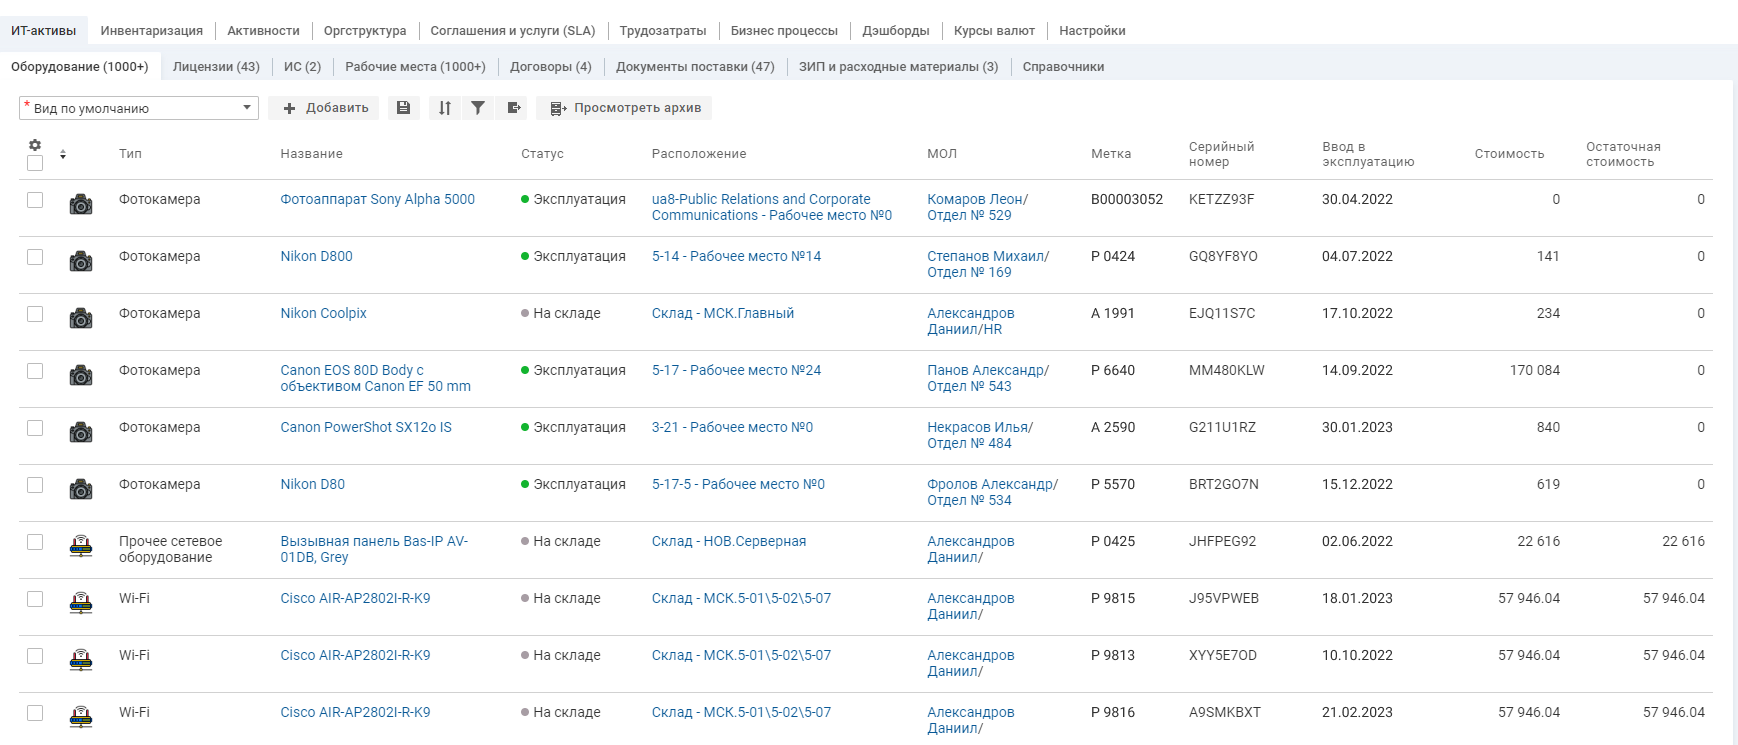The width and height of the screenshot is (1738, 745).
Task: Click camera icon of Nikon Coolpix row
Action: (81, 319)
